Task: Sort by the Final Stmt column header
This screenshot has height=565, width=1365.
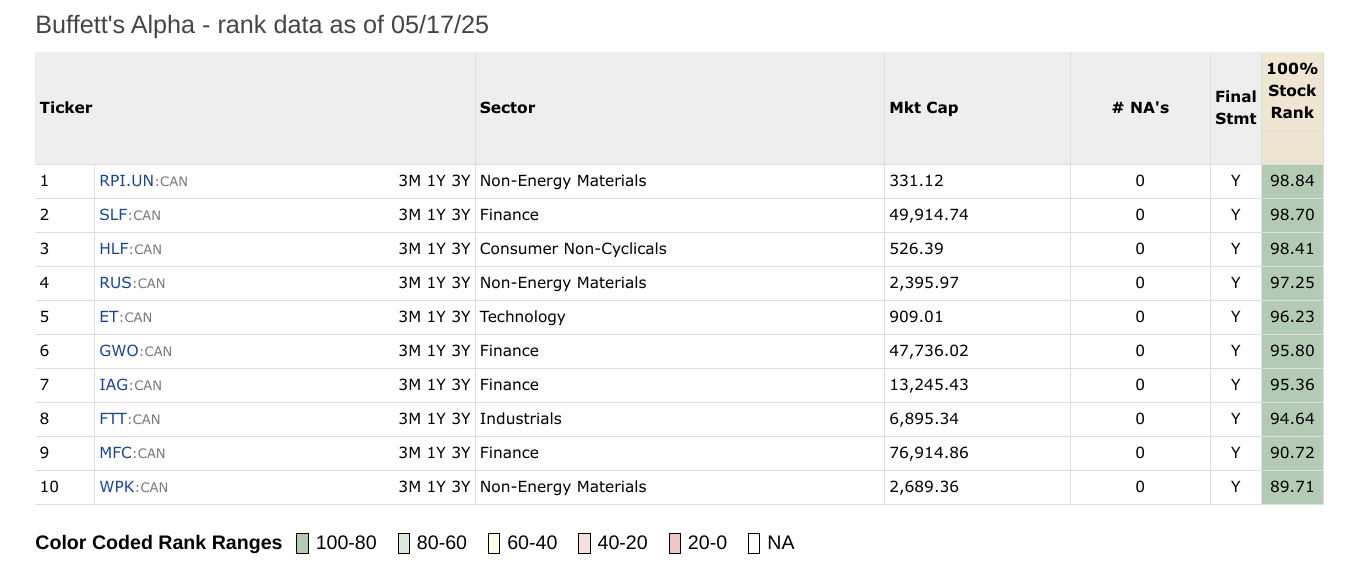Action: 1236,108
